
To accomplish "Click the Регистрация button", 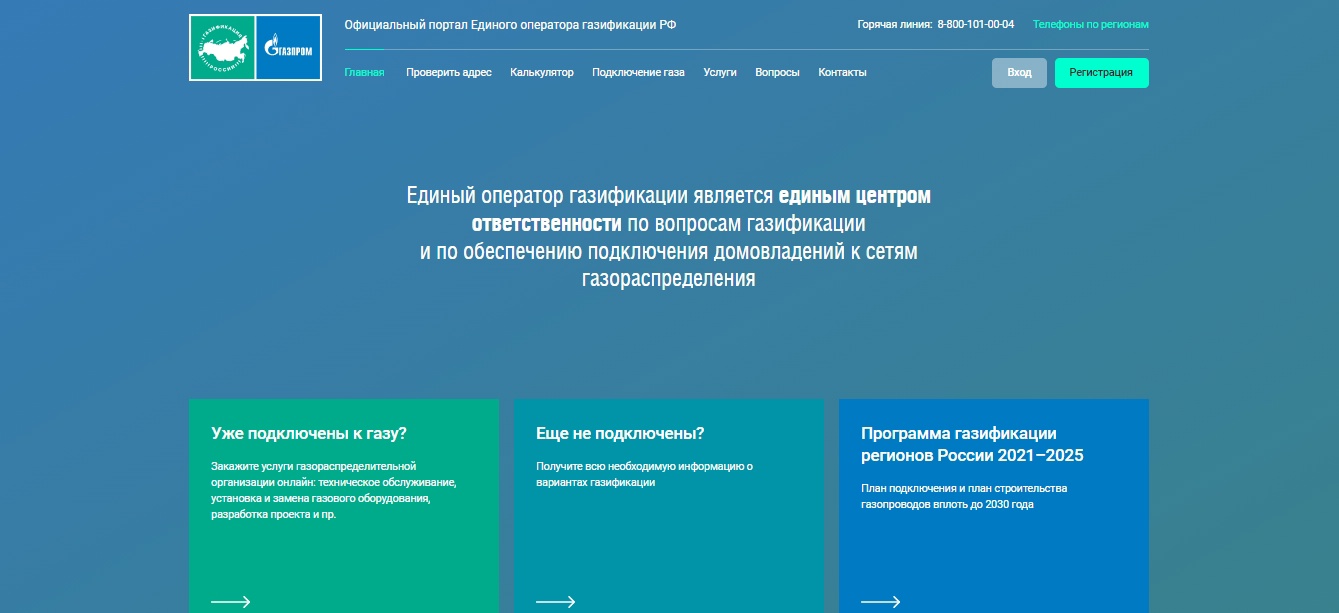I will click(1101, 73).
